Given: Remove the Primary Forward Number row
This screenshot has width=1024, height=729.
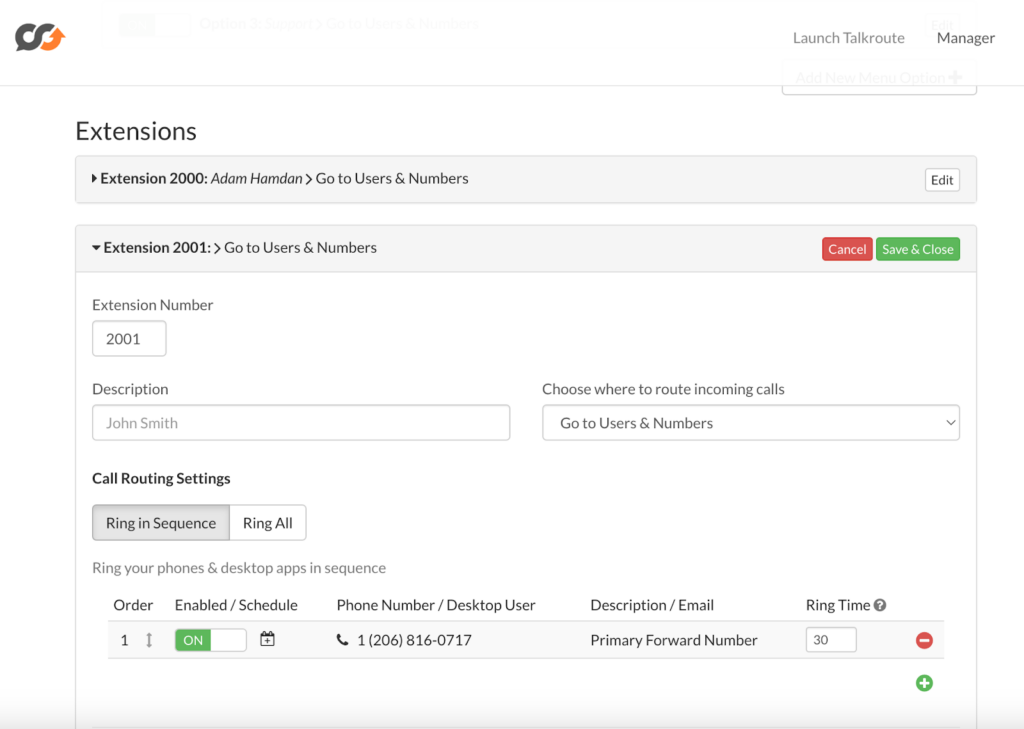Looking at the screenshot, I should (924, 640).
